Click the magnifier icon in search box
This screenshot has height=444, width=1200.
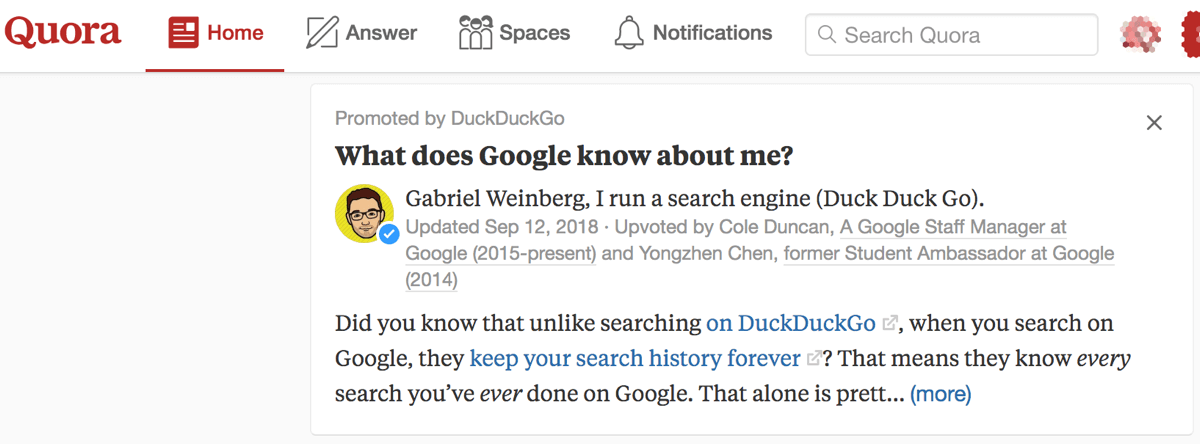tap(826, 35)
